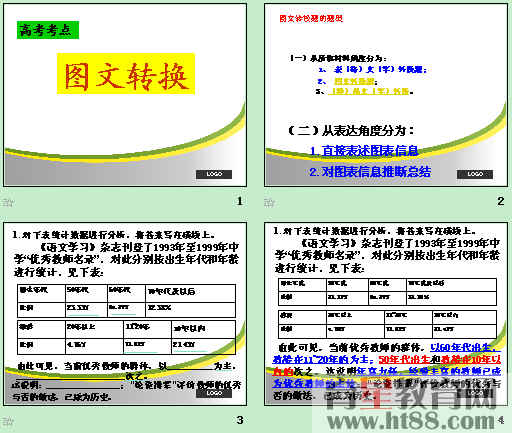Select the yellow 图文转换 title box

click(x=126, y=73)
